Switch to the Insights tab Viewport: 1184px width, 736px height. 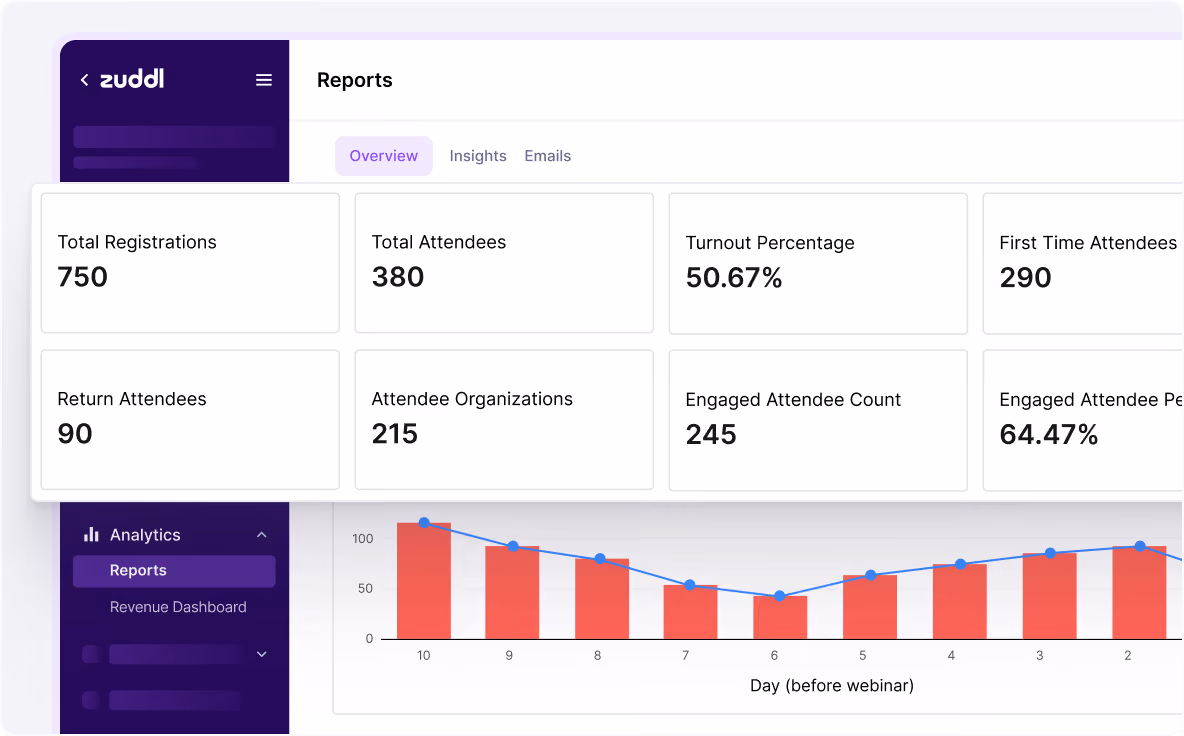click(x=478, y=156)
